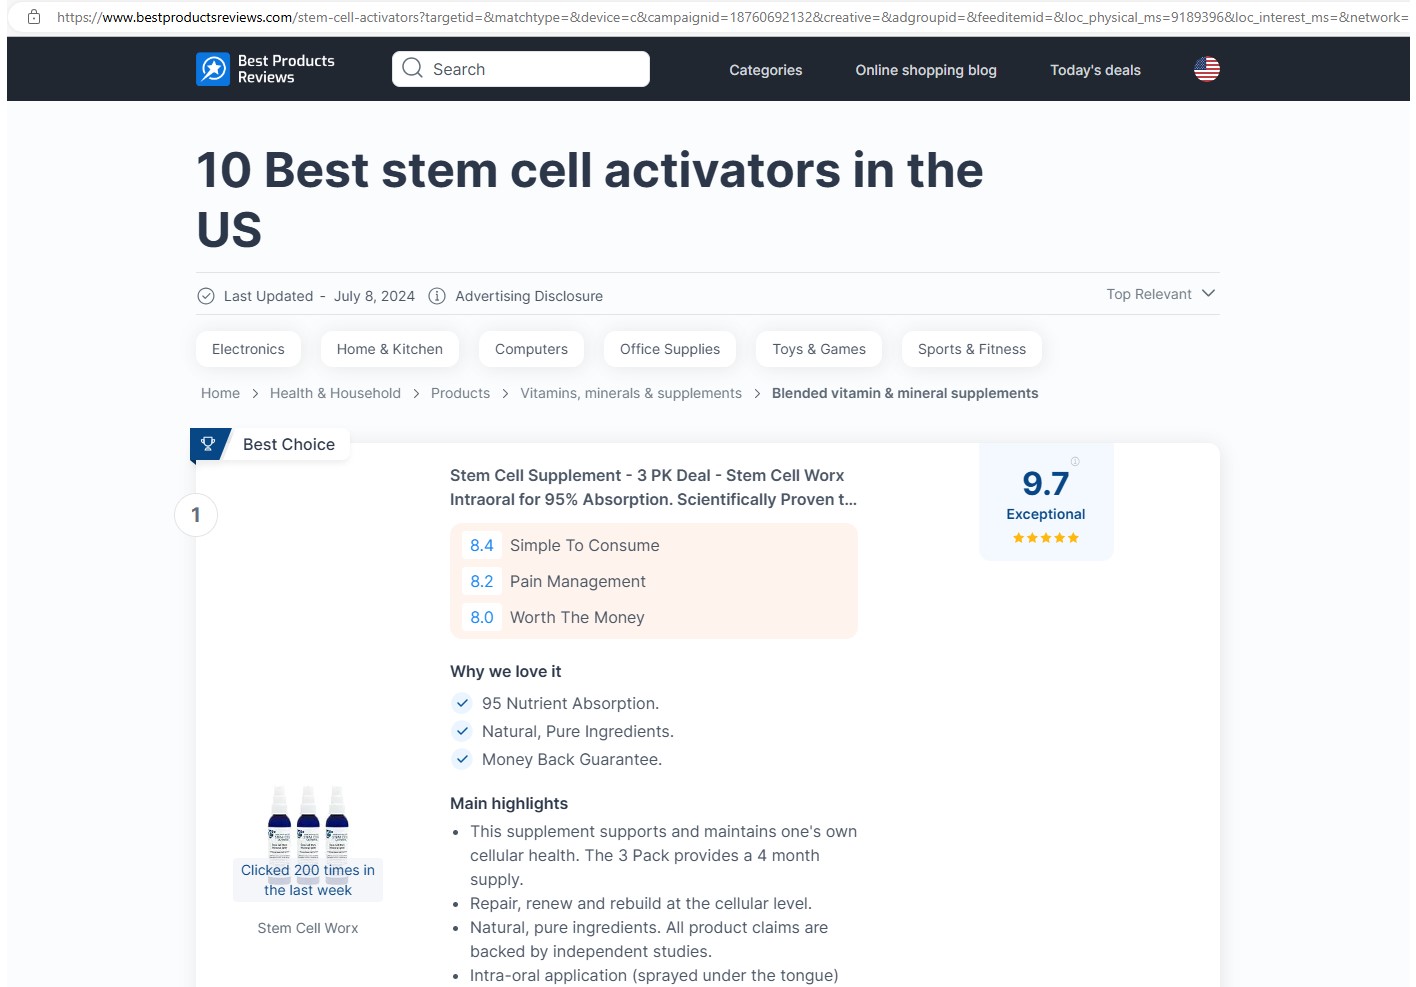Click the checkmark beside 95 Nutrient Absorption
The height and width of the screenshot is (987, 1416).
pyautogui.click(x=462, y=703)
